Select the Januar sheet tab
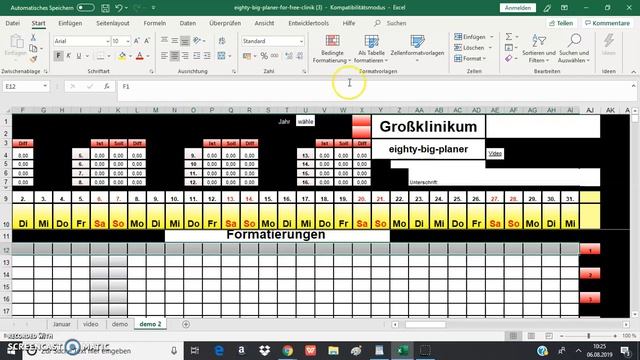 pyautogui.click(x=62, y=324)
